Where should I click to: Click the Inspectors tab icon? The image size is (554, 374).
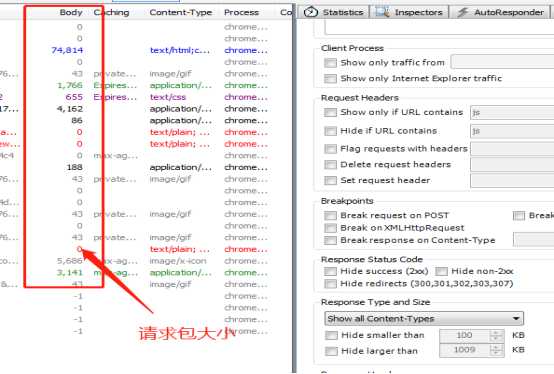383,12
